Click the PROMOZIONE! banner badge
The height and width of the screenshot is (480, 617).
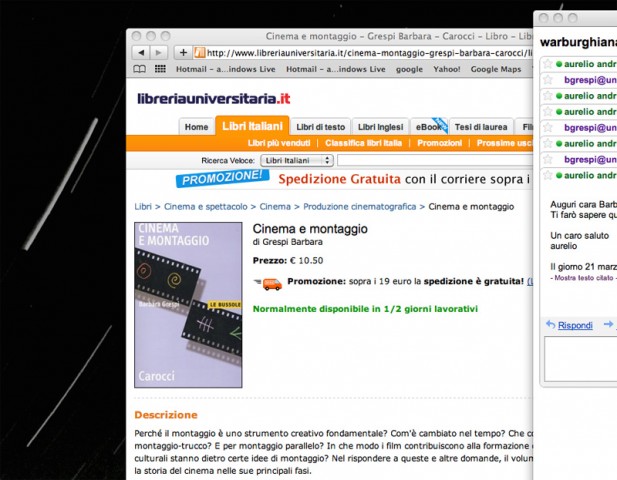[x=222, y=178]
